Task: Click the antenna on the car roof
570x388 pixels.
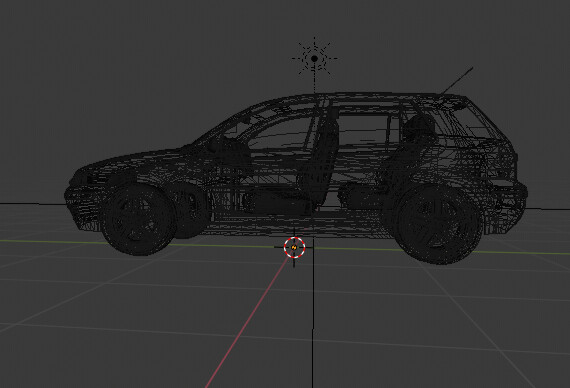Action: click(x=457, y=81)
